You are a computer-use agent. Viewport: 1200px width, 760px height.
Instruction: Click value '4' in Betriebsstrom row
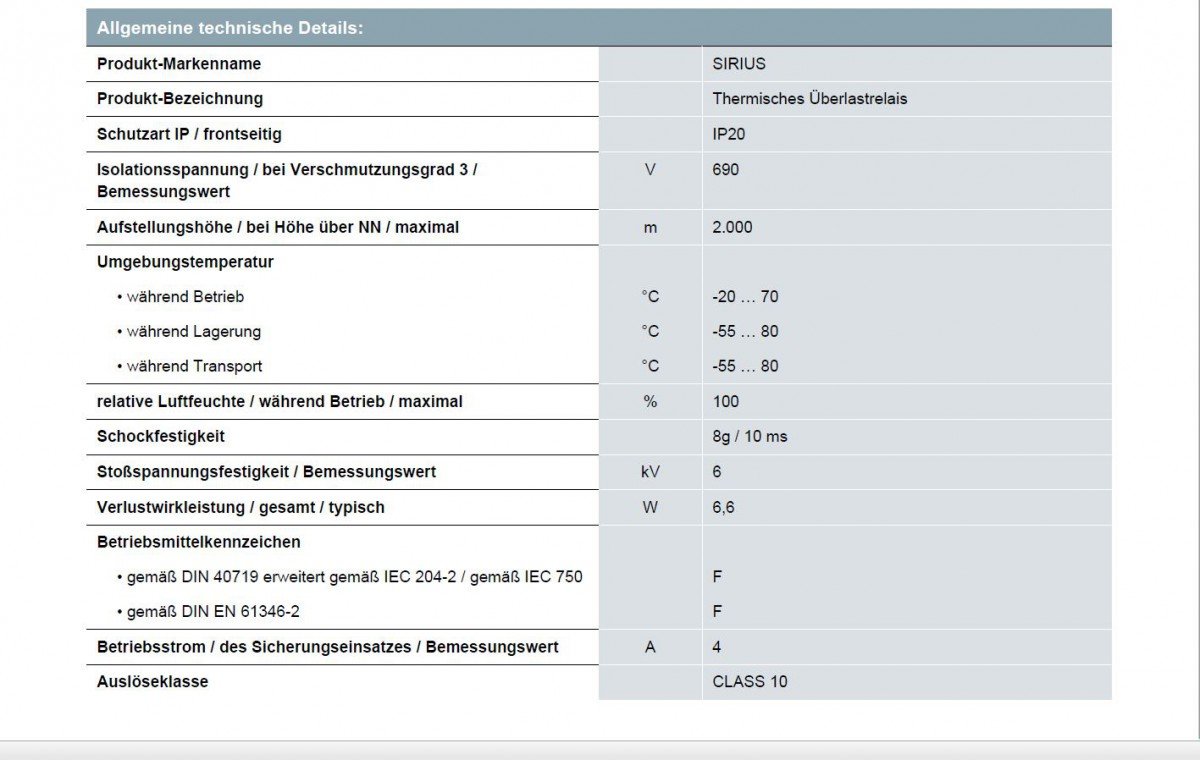[x=717, y=647]
